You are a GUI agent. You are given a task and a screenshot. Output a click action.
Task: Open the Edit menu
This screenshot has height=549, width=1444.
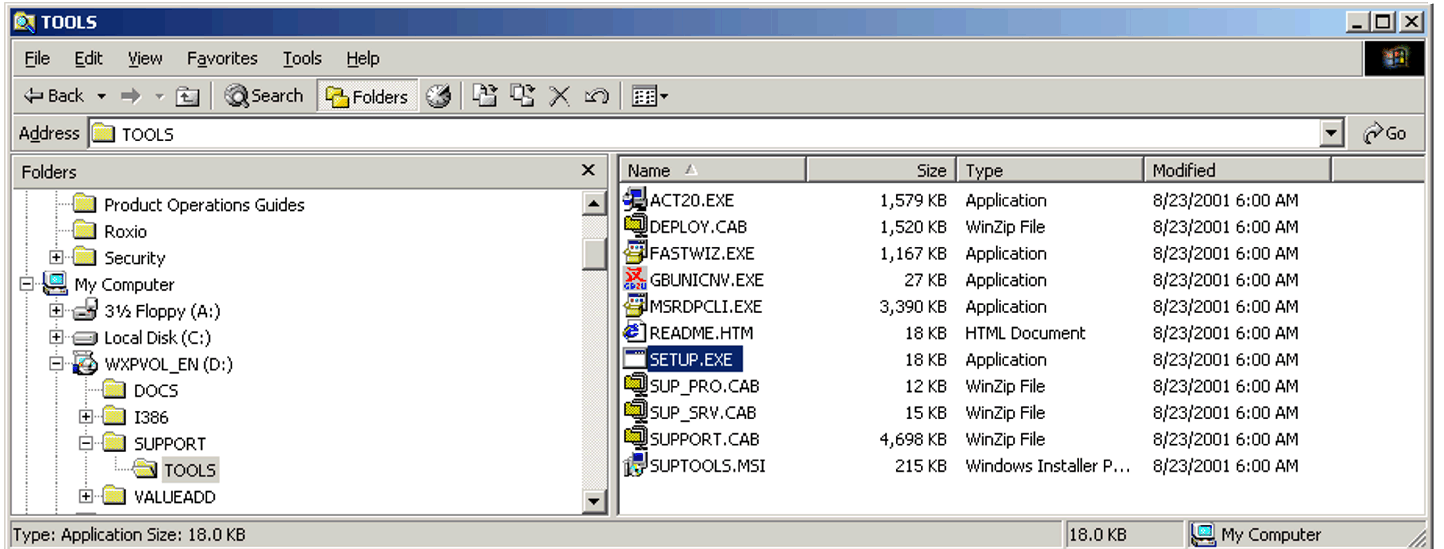(x=89, y=58)
